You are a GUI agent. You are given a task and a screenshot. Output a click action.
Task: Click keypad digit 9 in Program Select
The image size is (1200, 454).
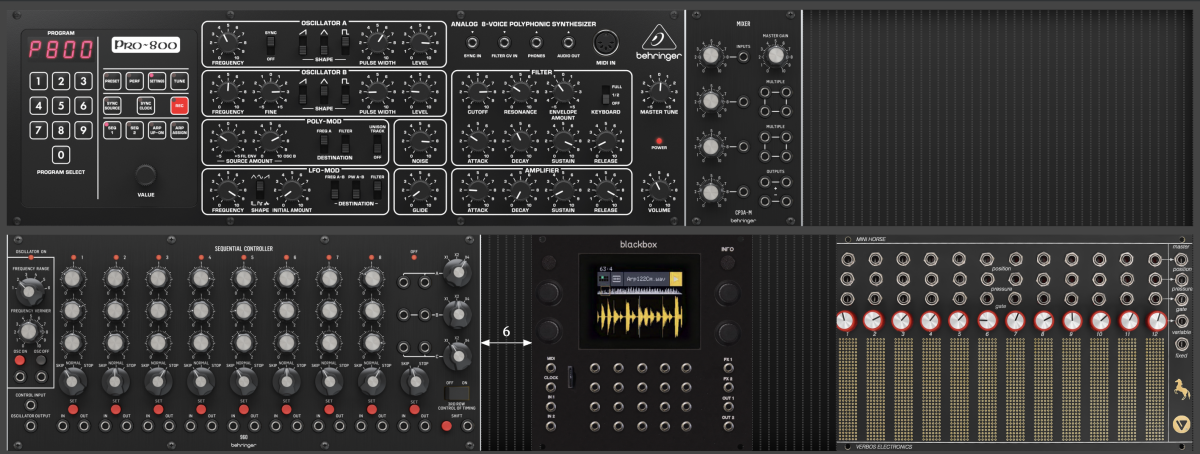pos(83,130)
